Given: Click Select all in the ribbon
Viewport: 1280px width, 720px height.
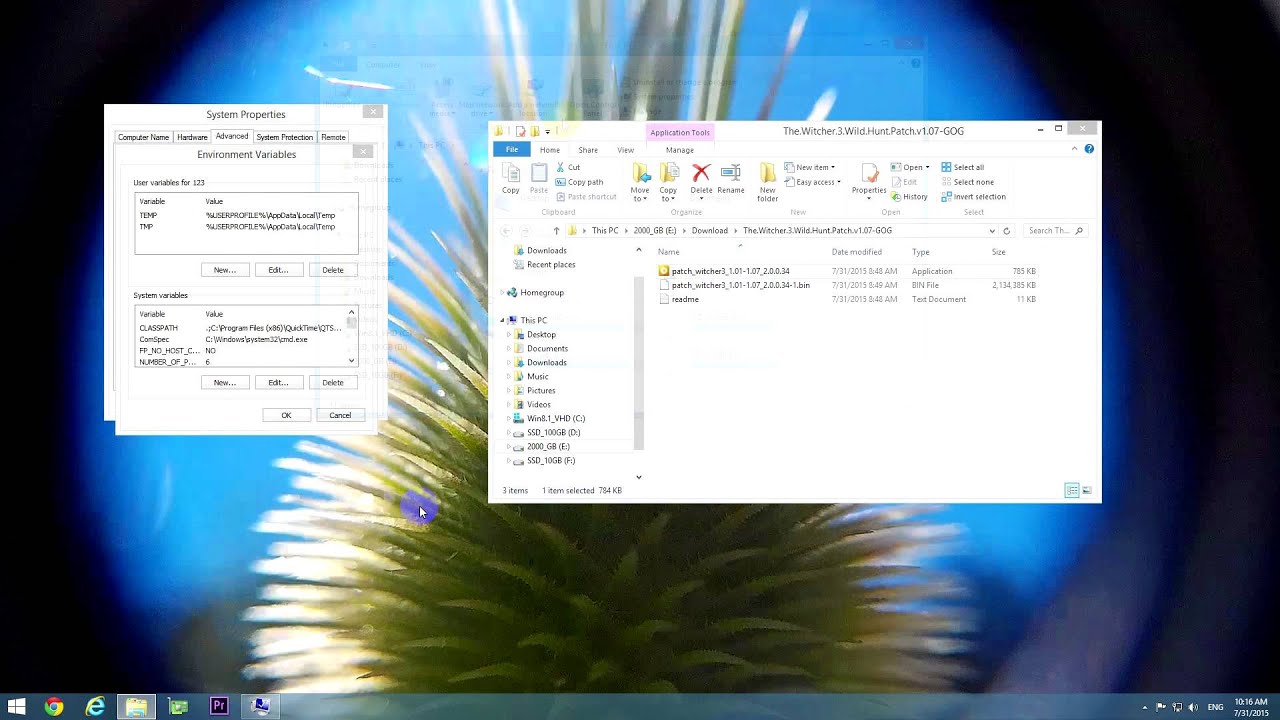Looking at the screenshot, I should pyautogui.click(x=962, y=167).
